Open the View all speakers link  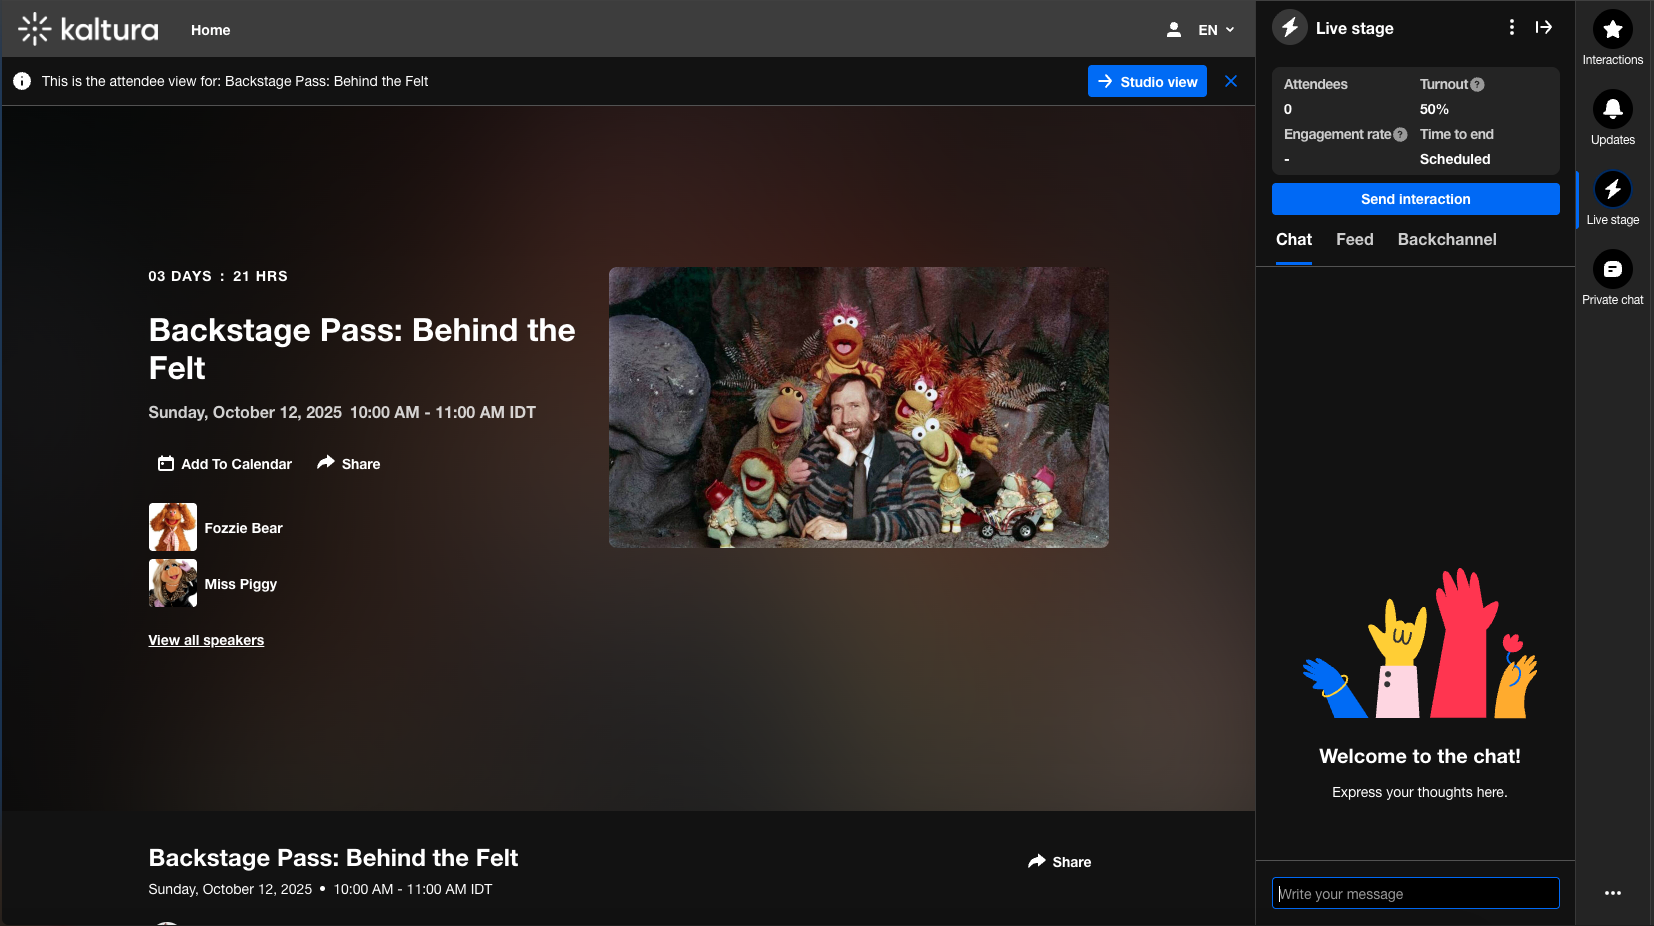tap(206, 640)
